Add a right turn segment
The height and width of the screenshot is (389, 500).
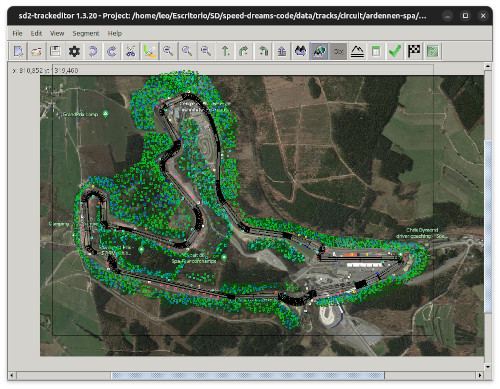[244, 51]
